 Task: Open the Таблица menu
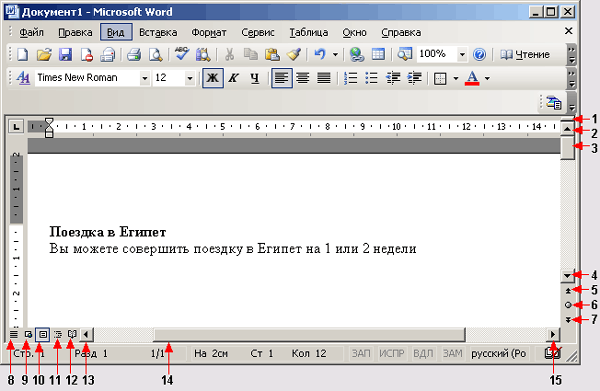[x=308, y=33]
